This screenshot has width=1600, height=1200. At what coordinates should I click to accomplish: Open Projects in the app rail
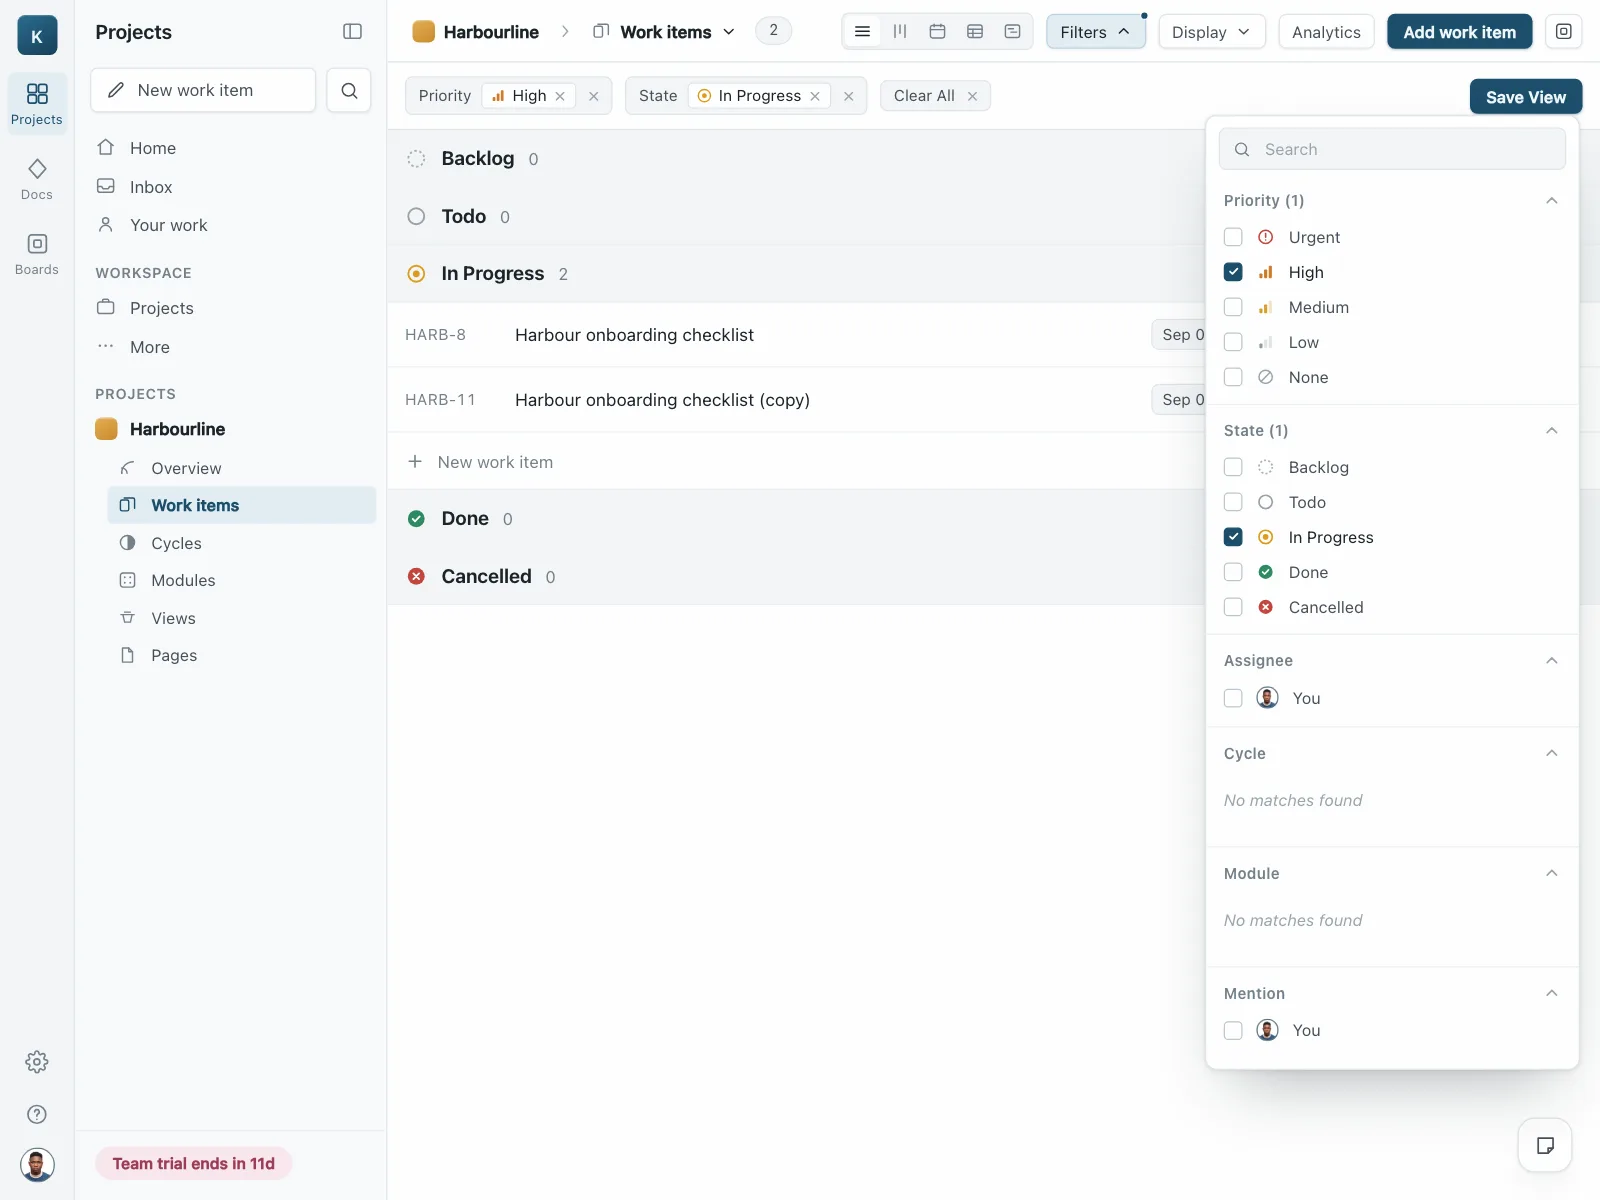pyautogui.click(x=37, y=104)
